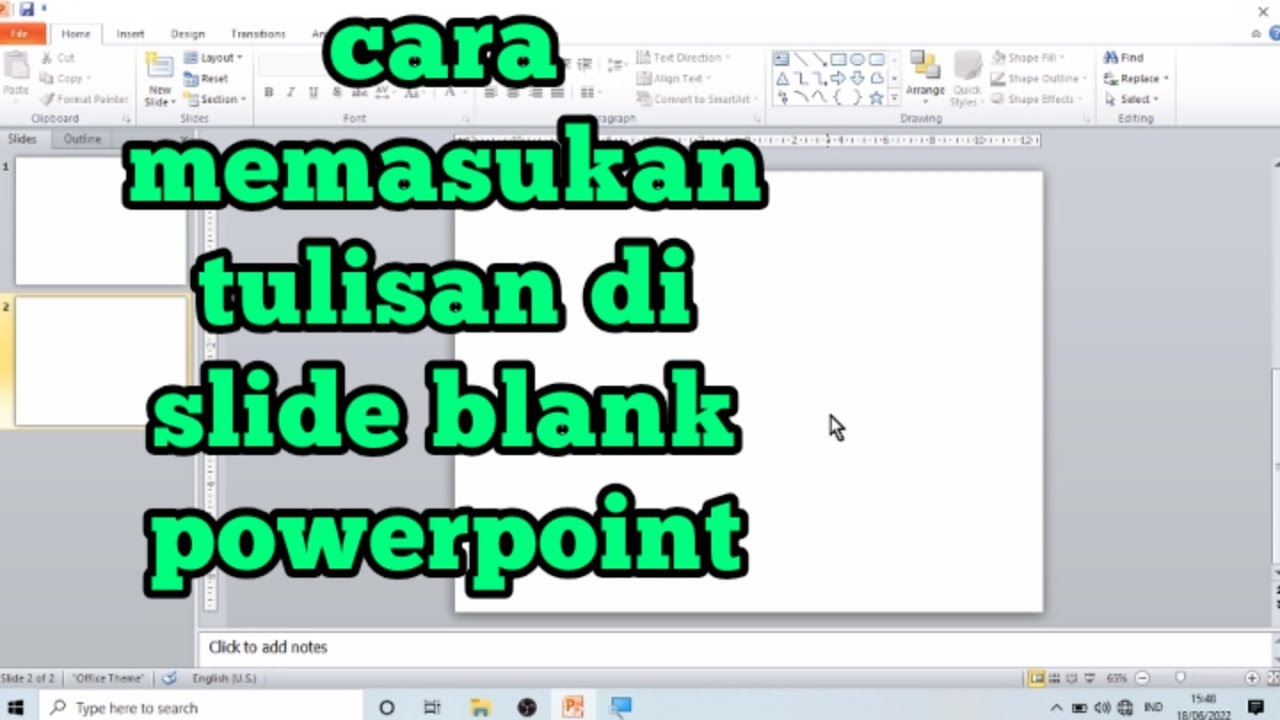Open the Layout dropdown

214,58
